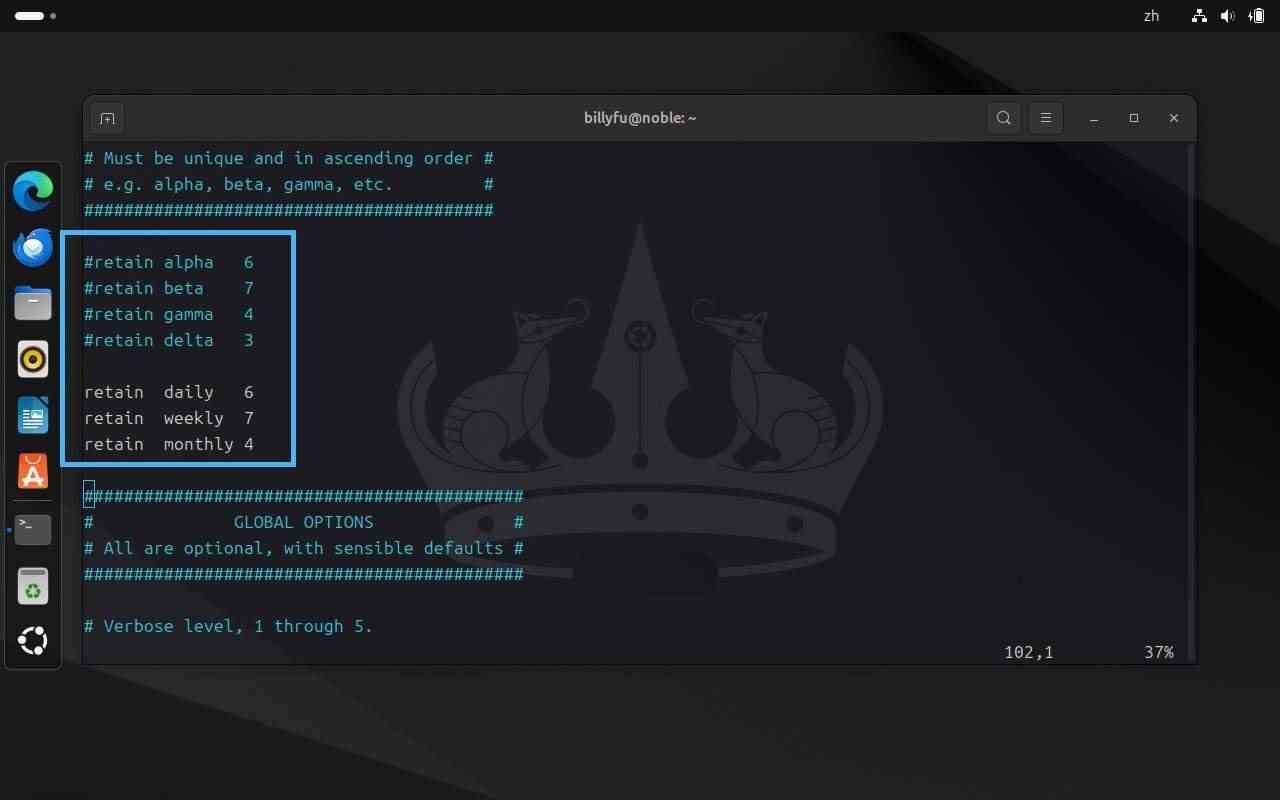Open the Files manager dock icon

(33, 303)
